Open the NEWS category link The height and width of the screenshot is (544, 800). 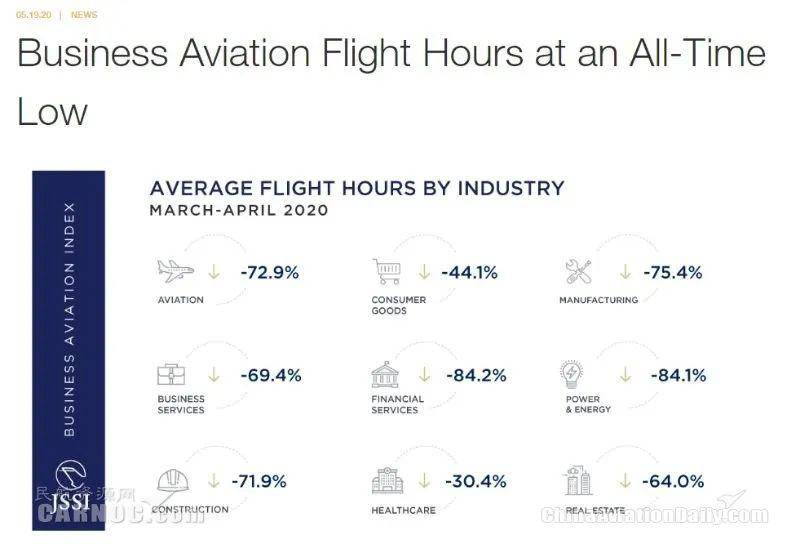tap(84, 15)
